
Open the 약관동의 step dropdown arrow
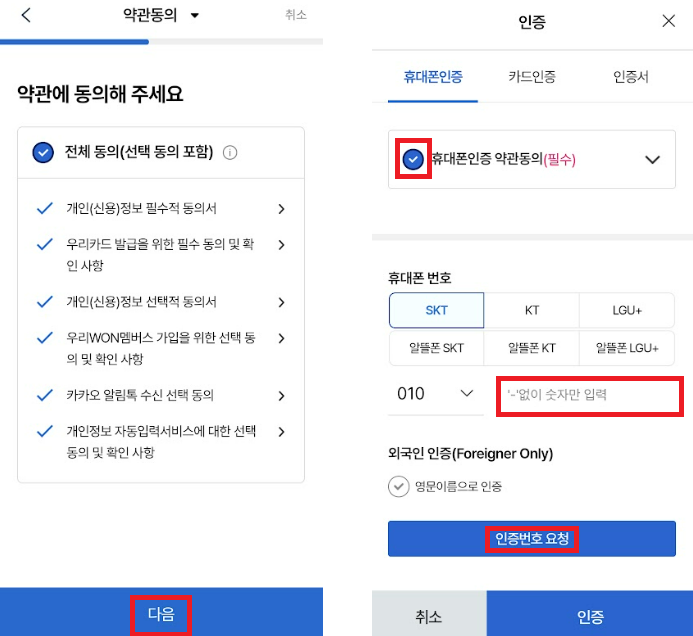pyautogui.click(x=194, y=15)
